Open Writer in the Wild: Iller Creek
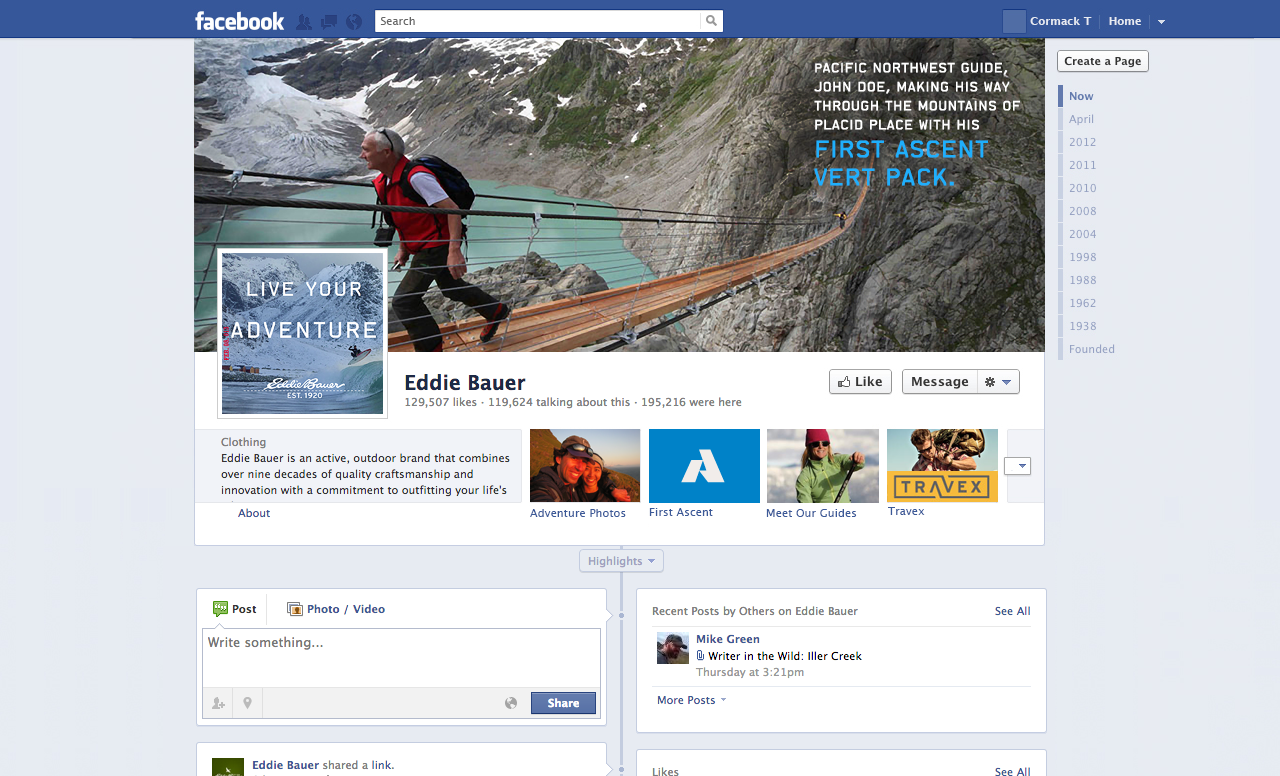The width and height of the screenshot is (1280, 776). click(785, 656)
